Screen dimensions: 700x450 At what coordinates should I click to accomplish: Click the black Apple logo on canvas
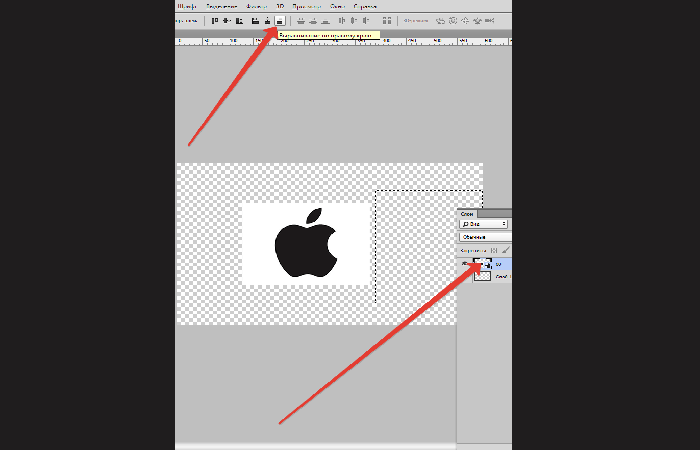[x=305, y=243]
